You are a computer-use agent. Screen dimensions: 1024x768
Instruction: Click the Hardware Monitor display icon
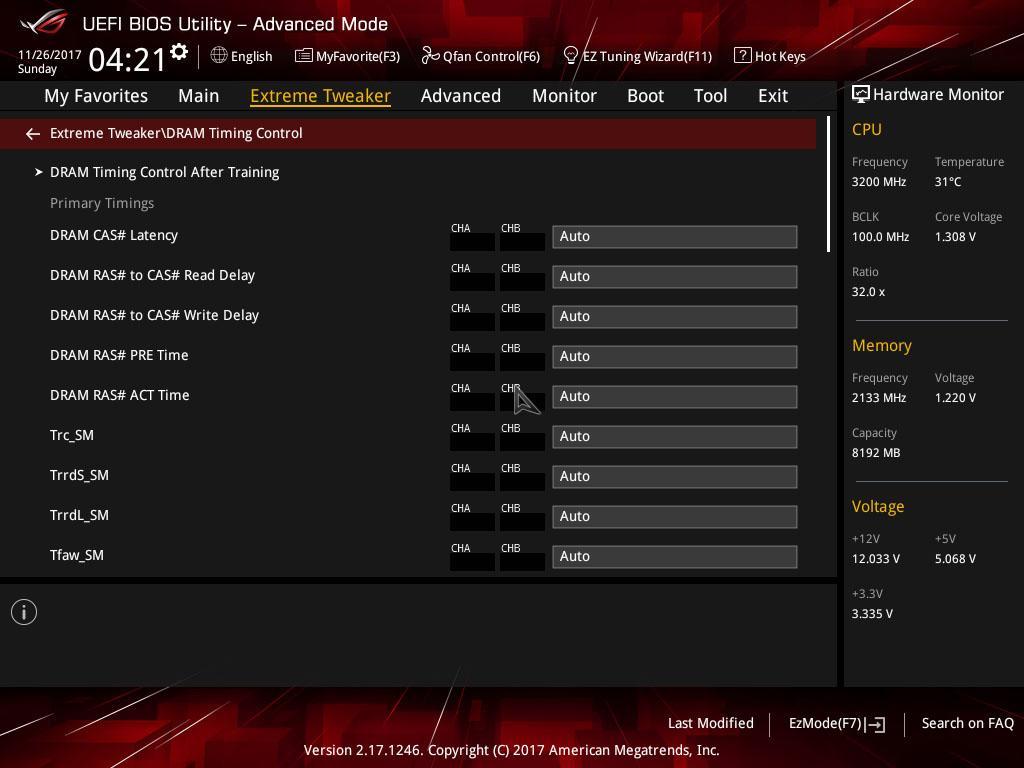click(861, 95)
